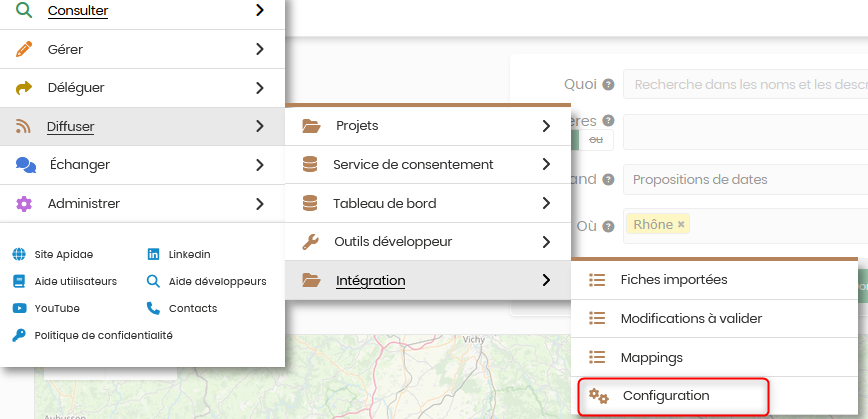Open the YouTube link
Screen dimensions: 868x419
coord(57,308)
